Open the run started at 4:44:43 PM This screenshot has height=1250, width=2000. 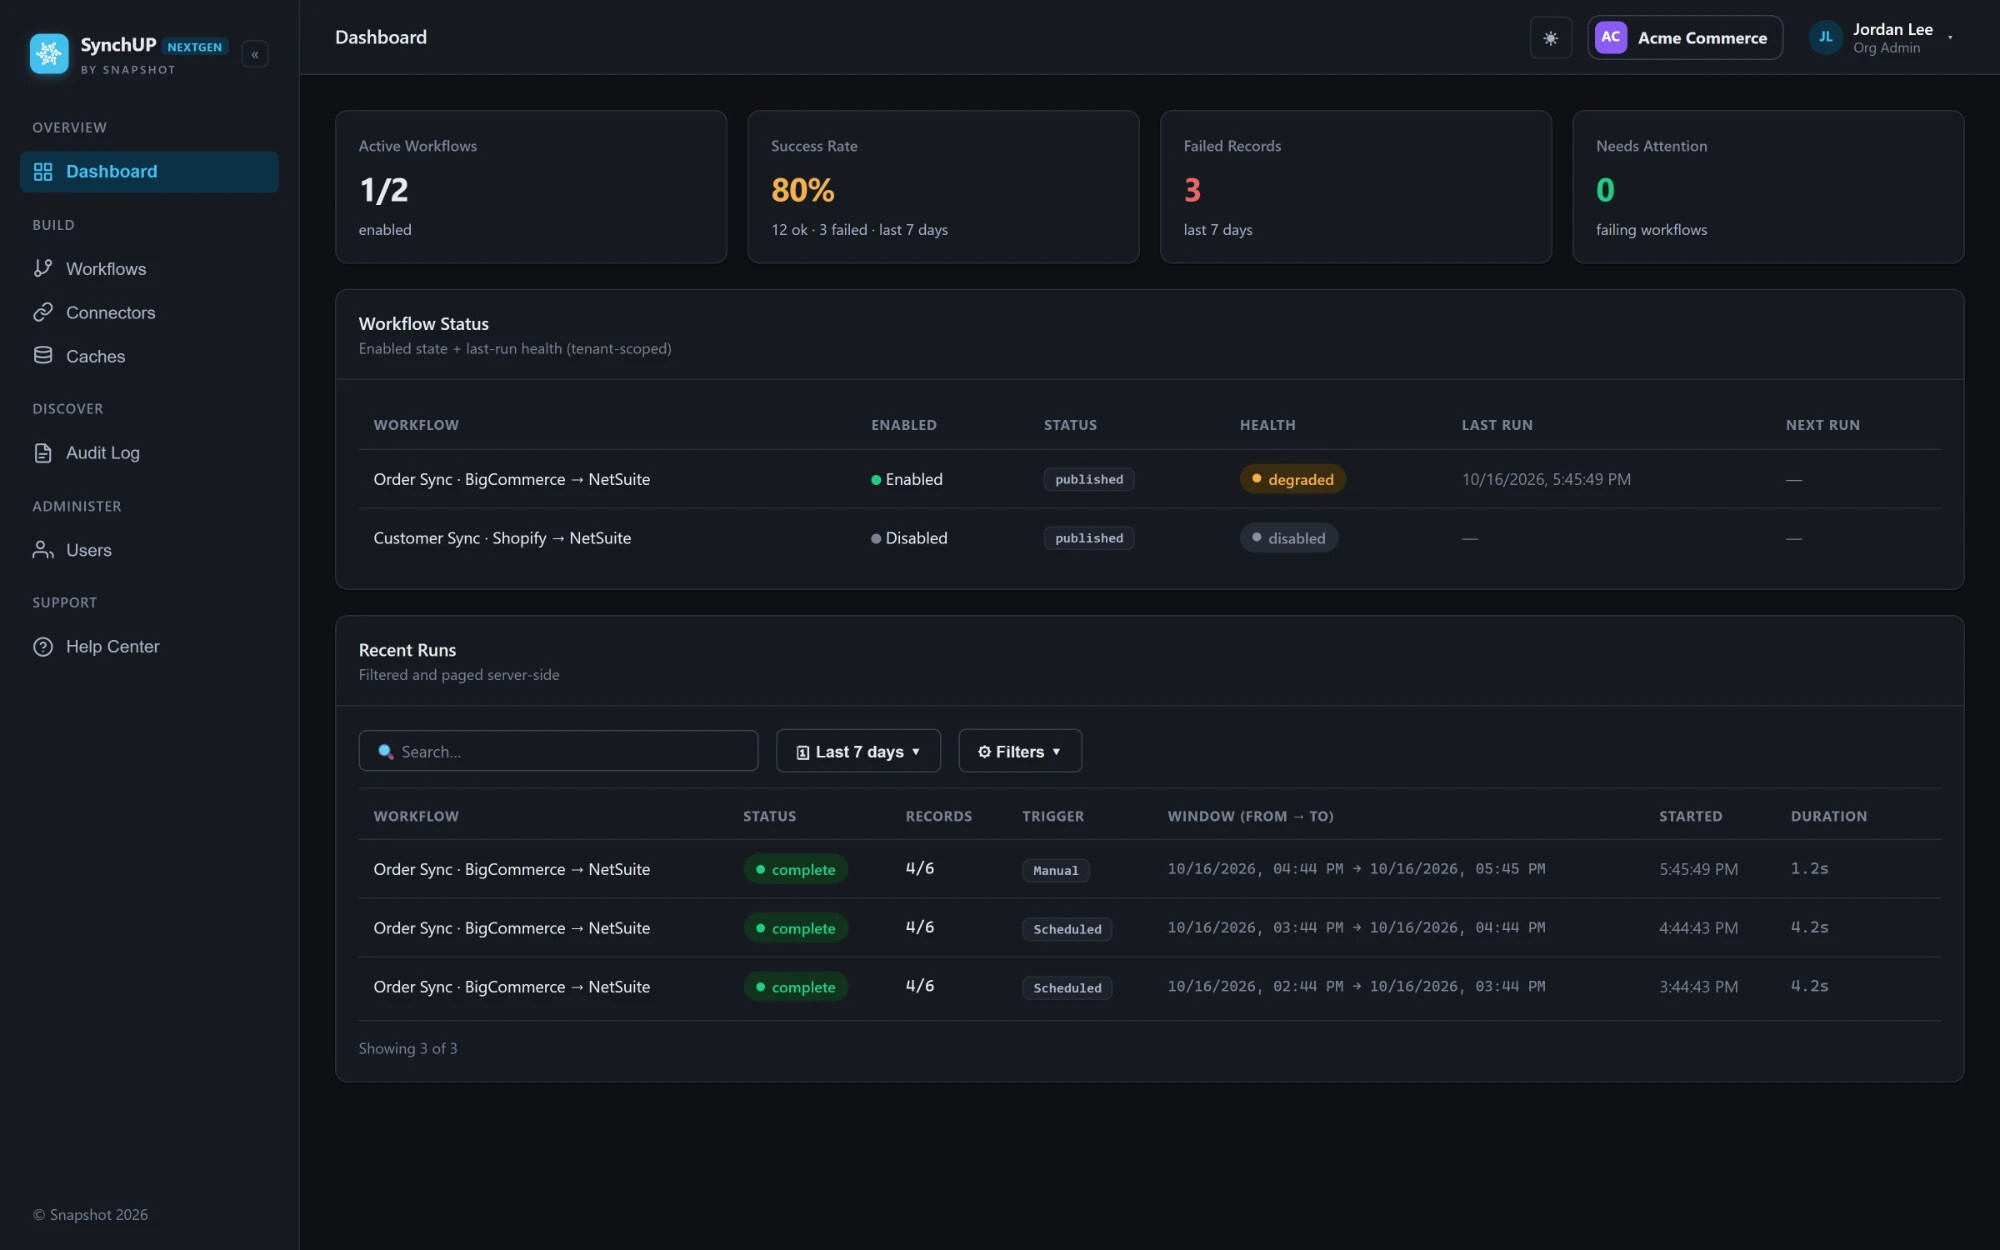(x=1150, y=928)
